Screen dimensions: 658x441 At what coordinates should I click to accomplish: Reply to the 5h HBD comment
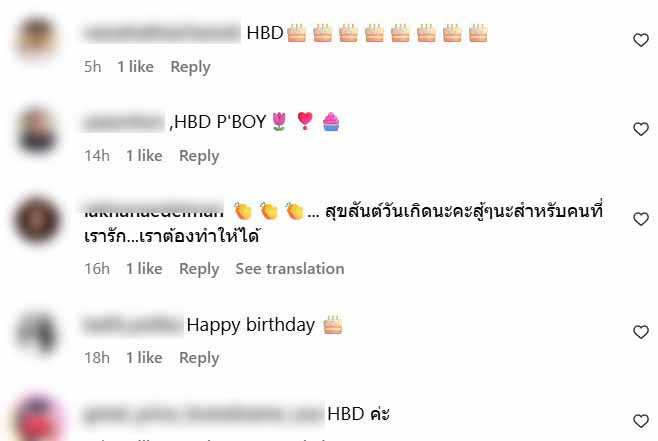tap(191, 67)
